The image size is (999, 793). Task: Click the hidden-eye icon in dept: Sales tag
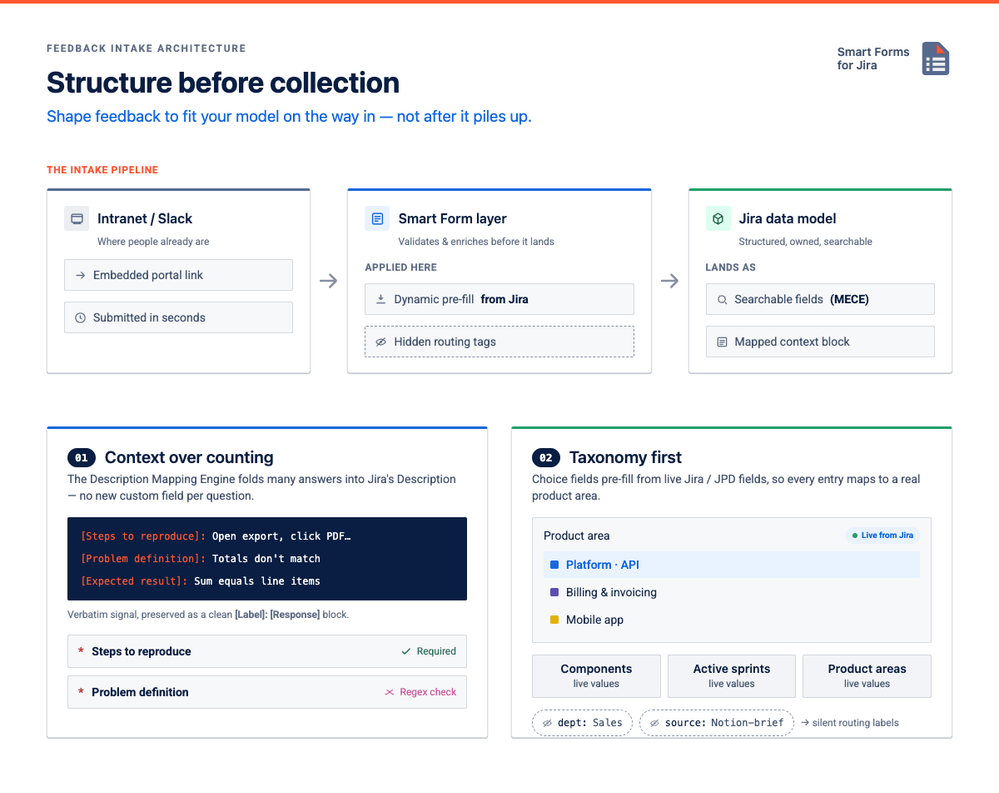tap(547, 723)
